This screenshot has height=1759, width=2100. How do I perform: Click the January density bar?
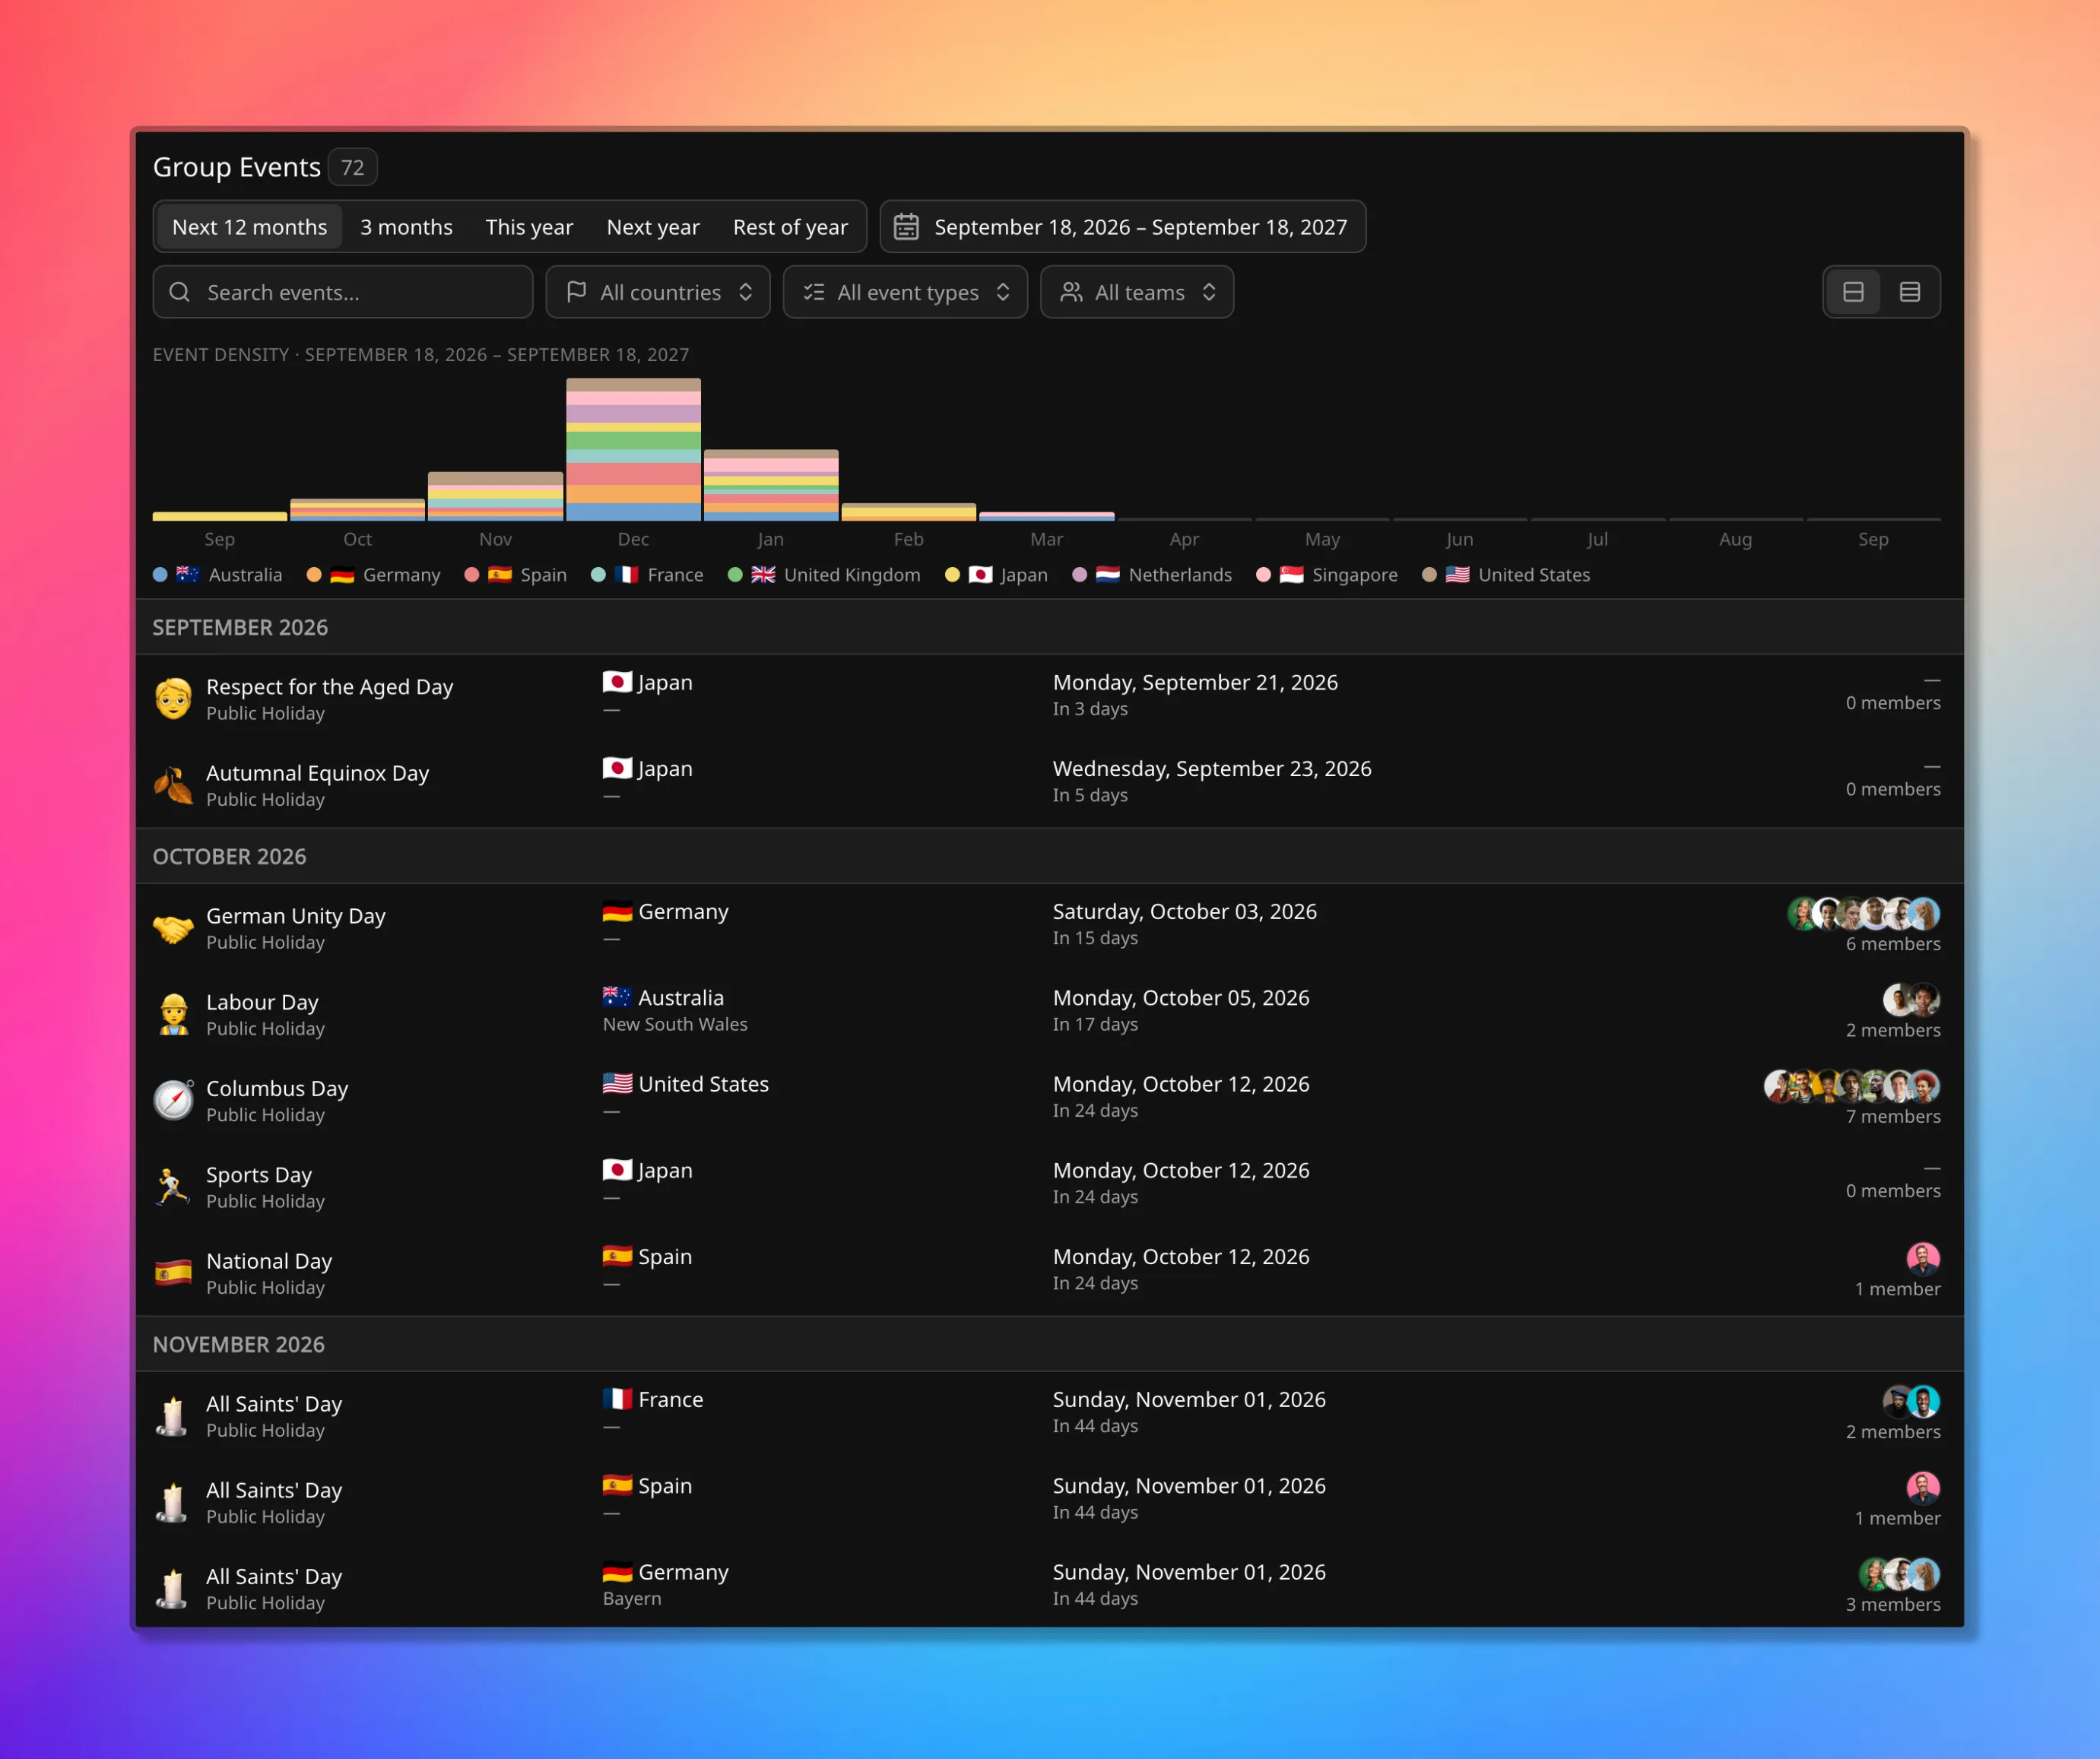(771, 485)
